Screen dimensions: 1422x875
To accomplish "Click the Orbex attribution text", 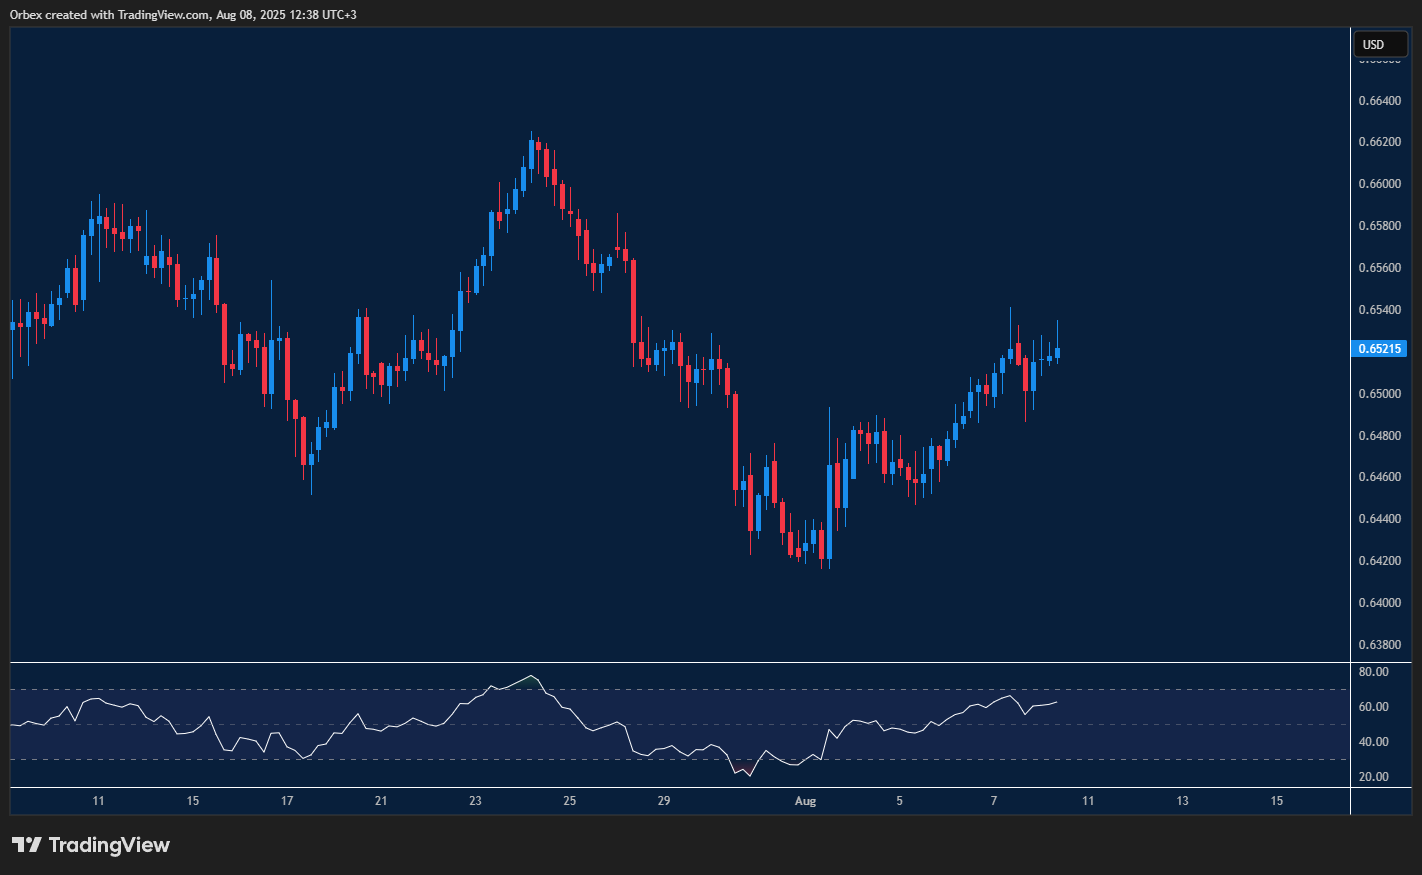I will point(180,14).
